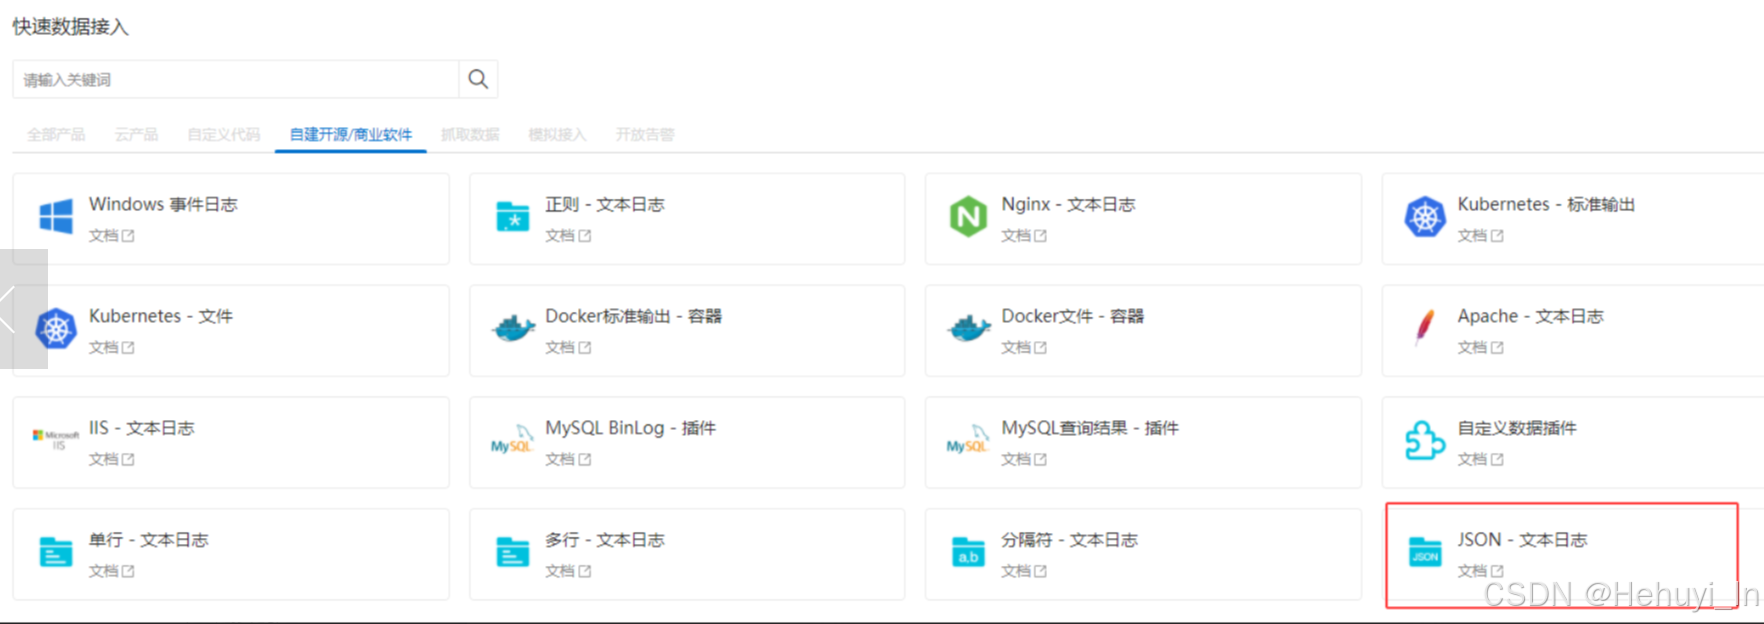This screenshot has height=624, width=1764.
Task: Click the 自定义数据插件 puzzle icon
Action: 1425,440
